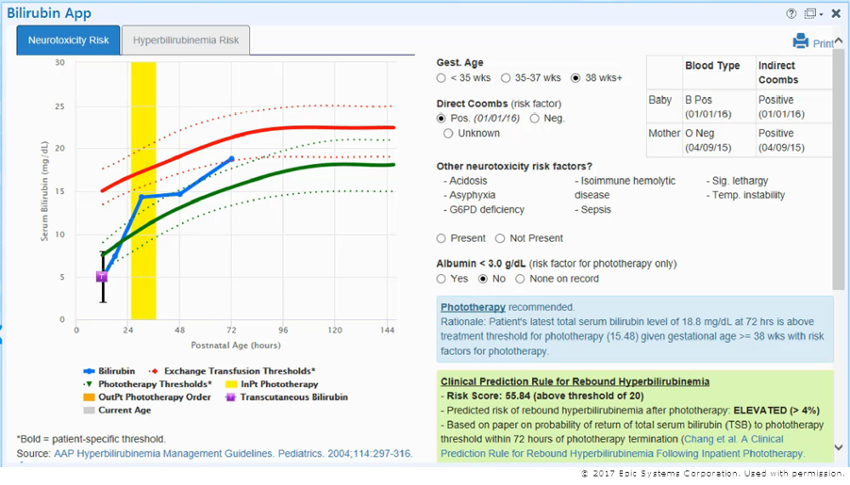
Task: Click Risk Score: 55.84 text
Action: click(x=545, y=396)
